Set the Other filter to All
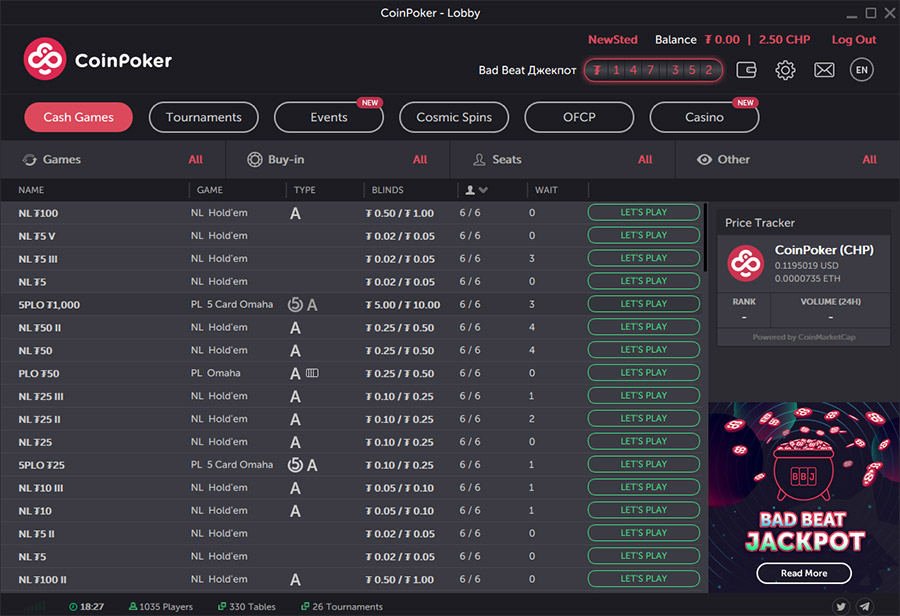Screen dimensions: 900x616 pos(869,159)
